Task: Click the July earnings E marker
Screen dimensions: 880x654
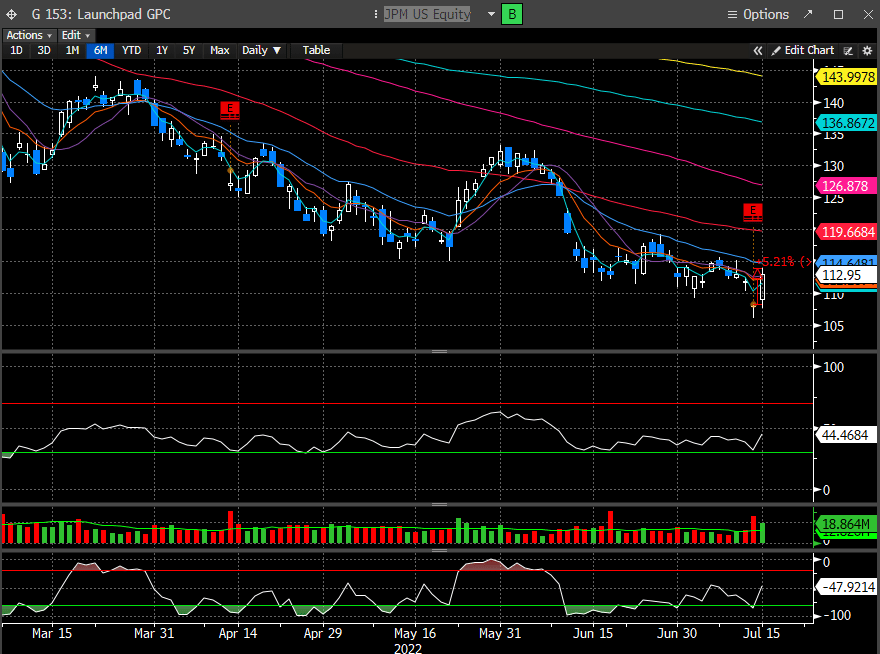Action: (x=753, y=212)
